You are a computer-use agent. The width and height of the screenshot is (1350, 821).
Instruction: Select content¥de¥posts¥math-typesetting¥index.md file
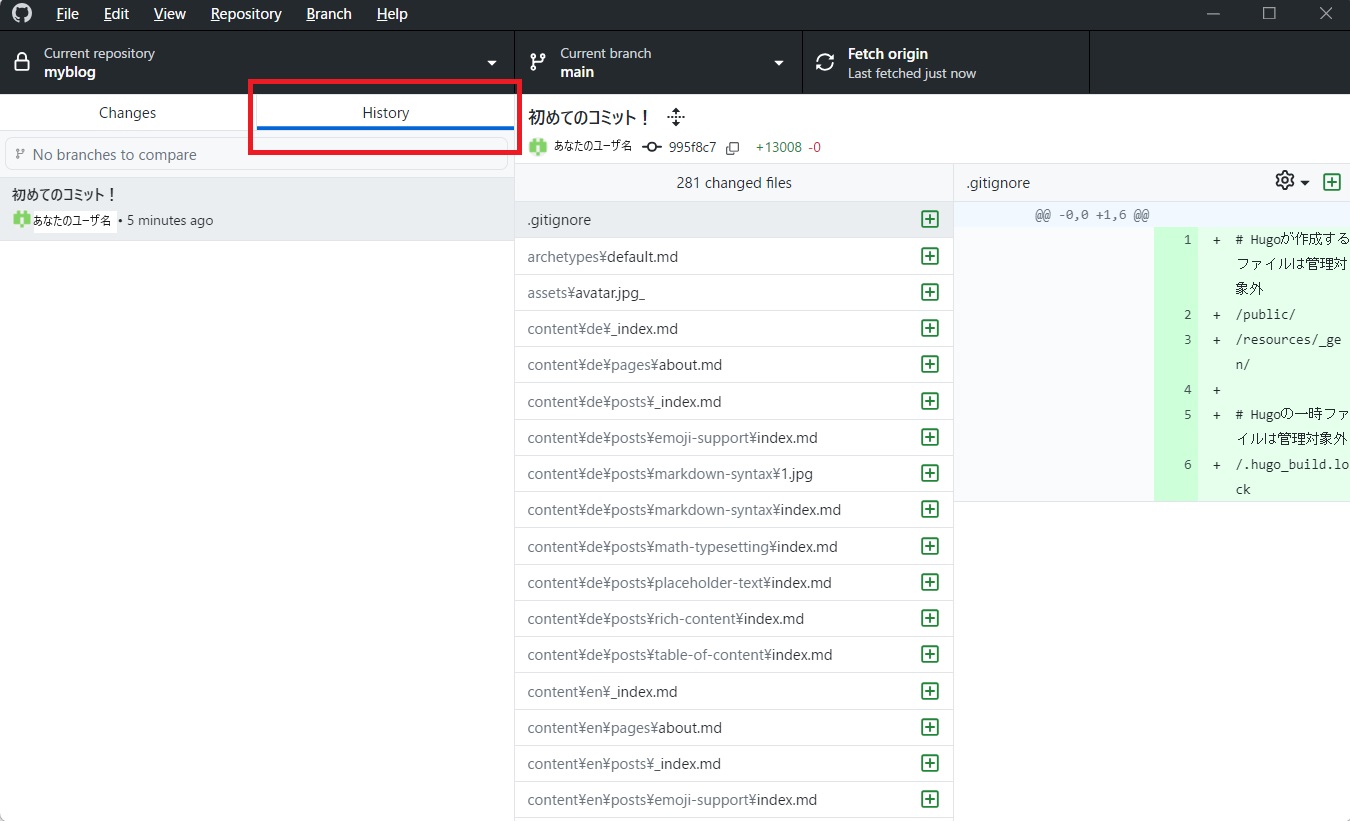(x=734, y=547)
